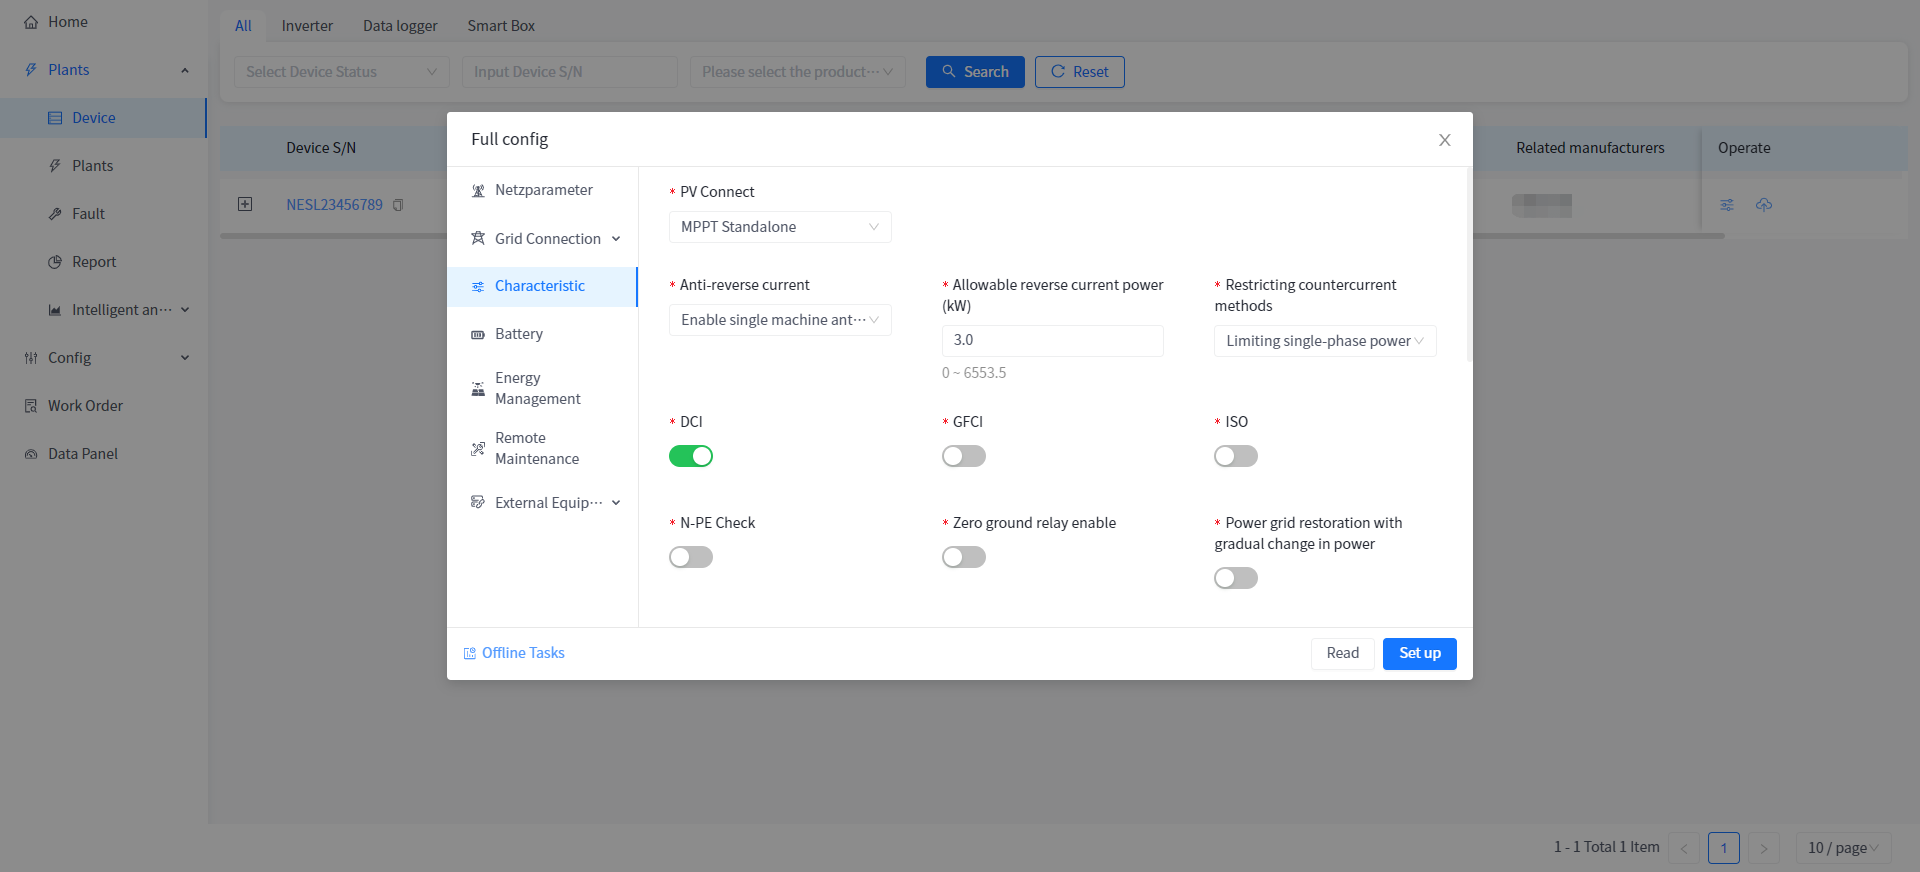Click the Battery icon in config menu

point(478,335)
